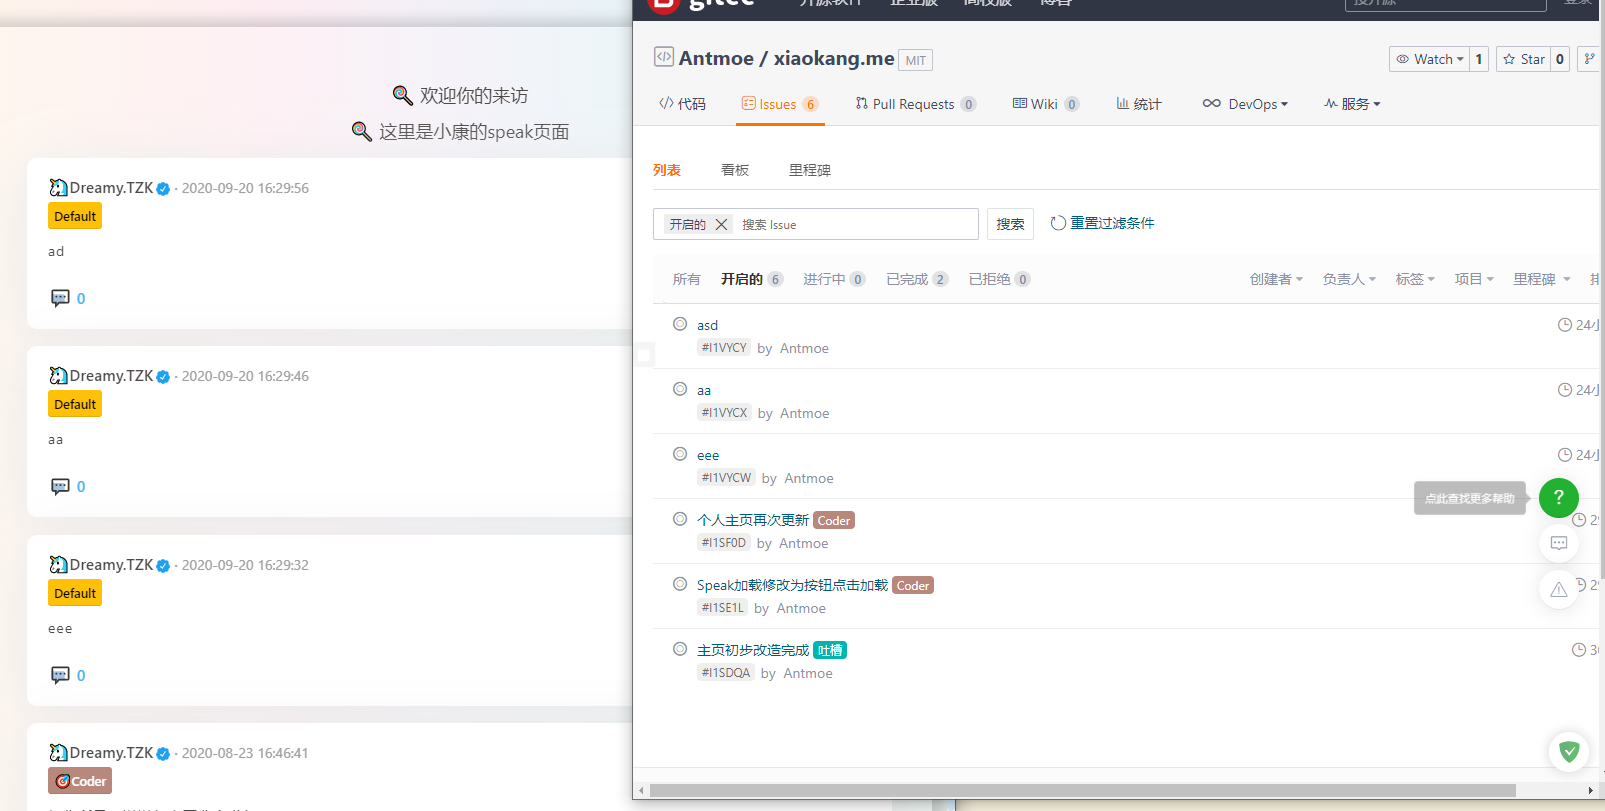
Task: Expand the 创建者 creator dropdown
Action: [1276, 279]
